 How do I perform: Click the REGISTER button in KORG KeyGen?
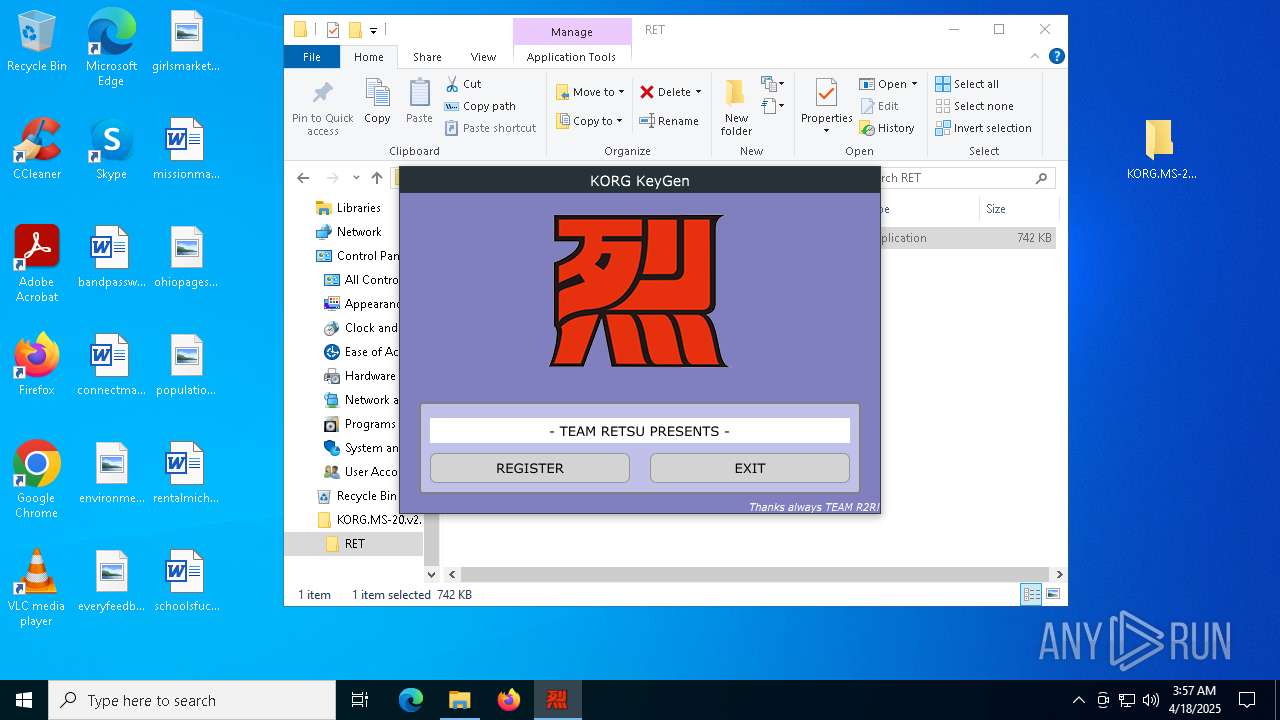[530, 468]
